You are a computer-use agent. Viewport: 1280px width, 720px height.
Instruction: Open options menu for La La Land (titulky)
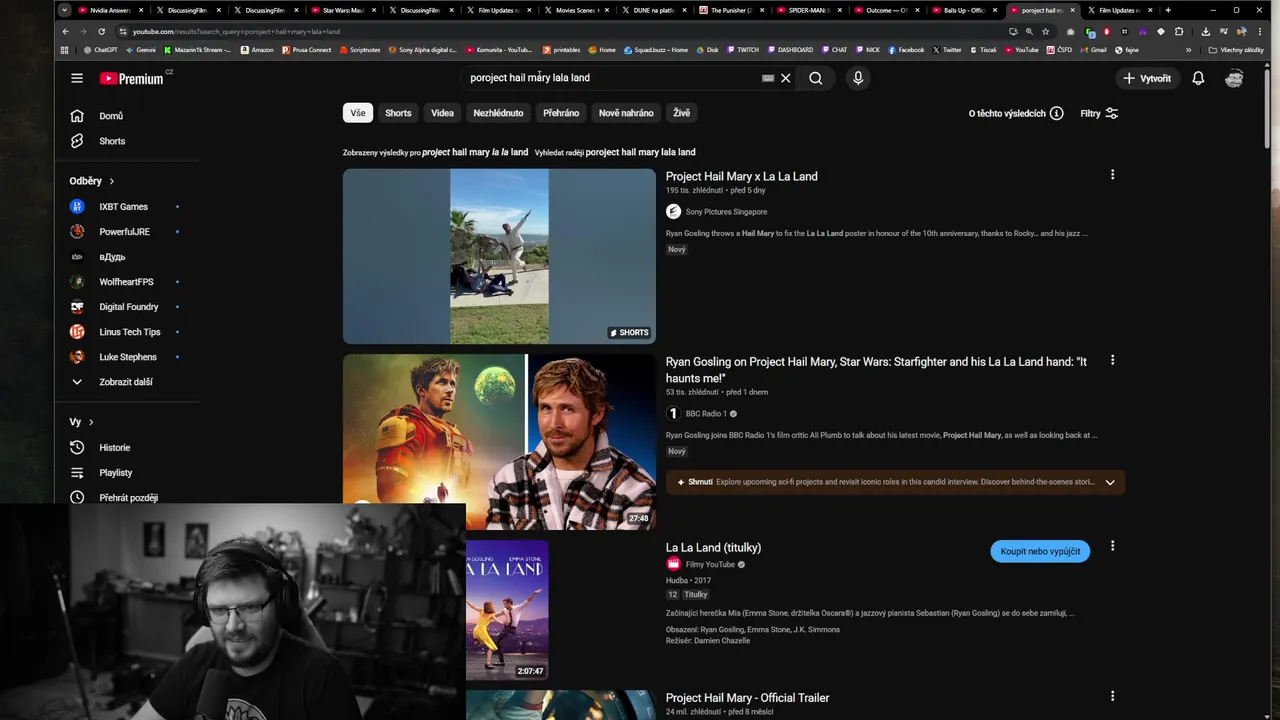(x=1112, y=546)
